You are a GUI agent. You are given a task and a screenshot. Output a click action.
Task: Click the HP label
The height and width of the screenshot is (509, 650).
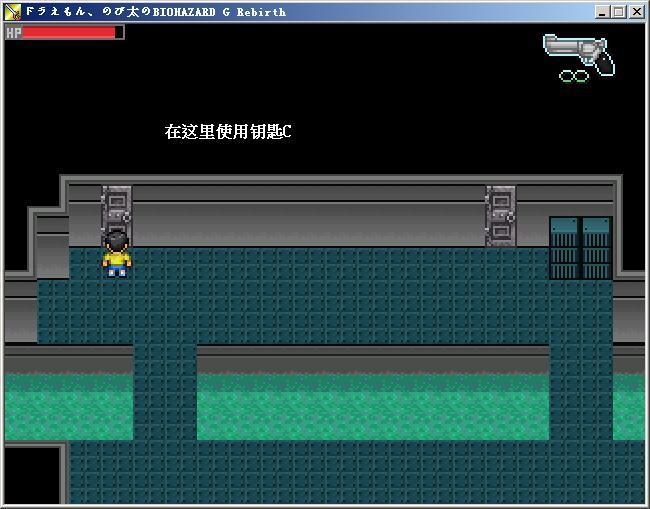(14, 33)
